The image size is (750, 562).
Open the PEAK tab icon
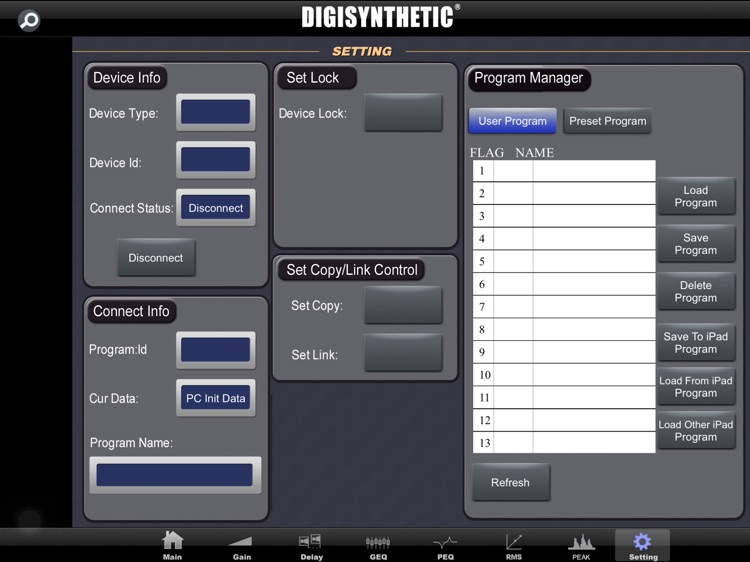pyautogui.click(x=581, y=546)
